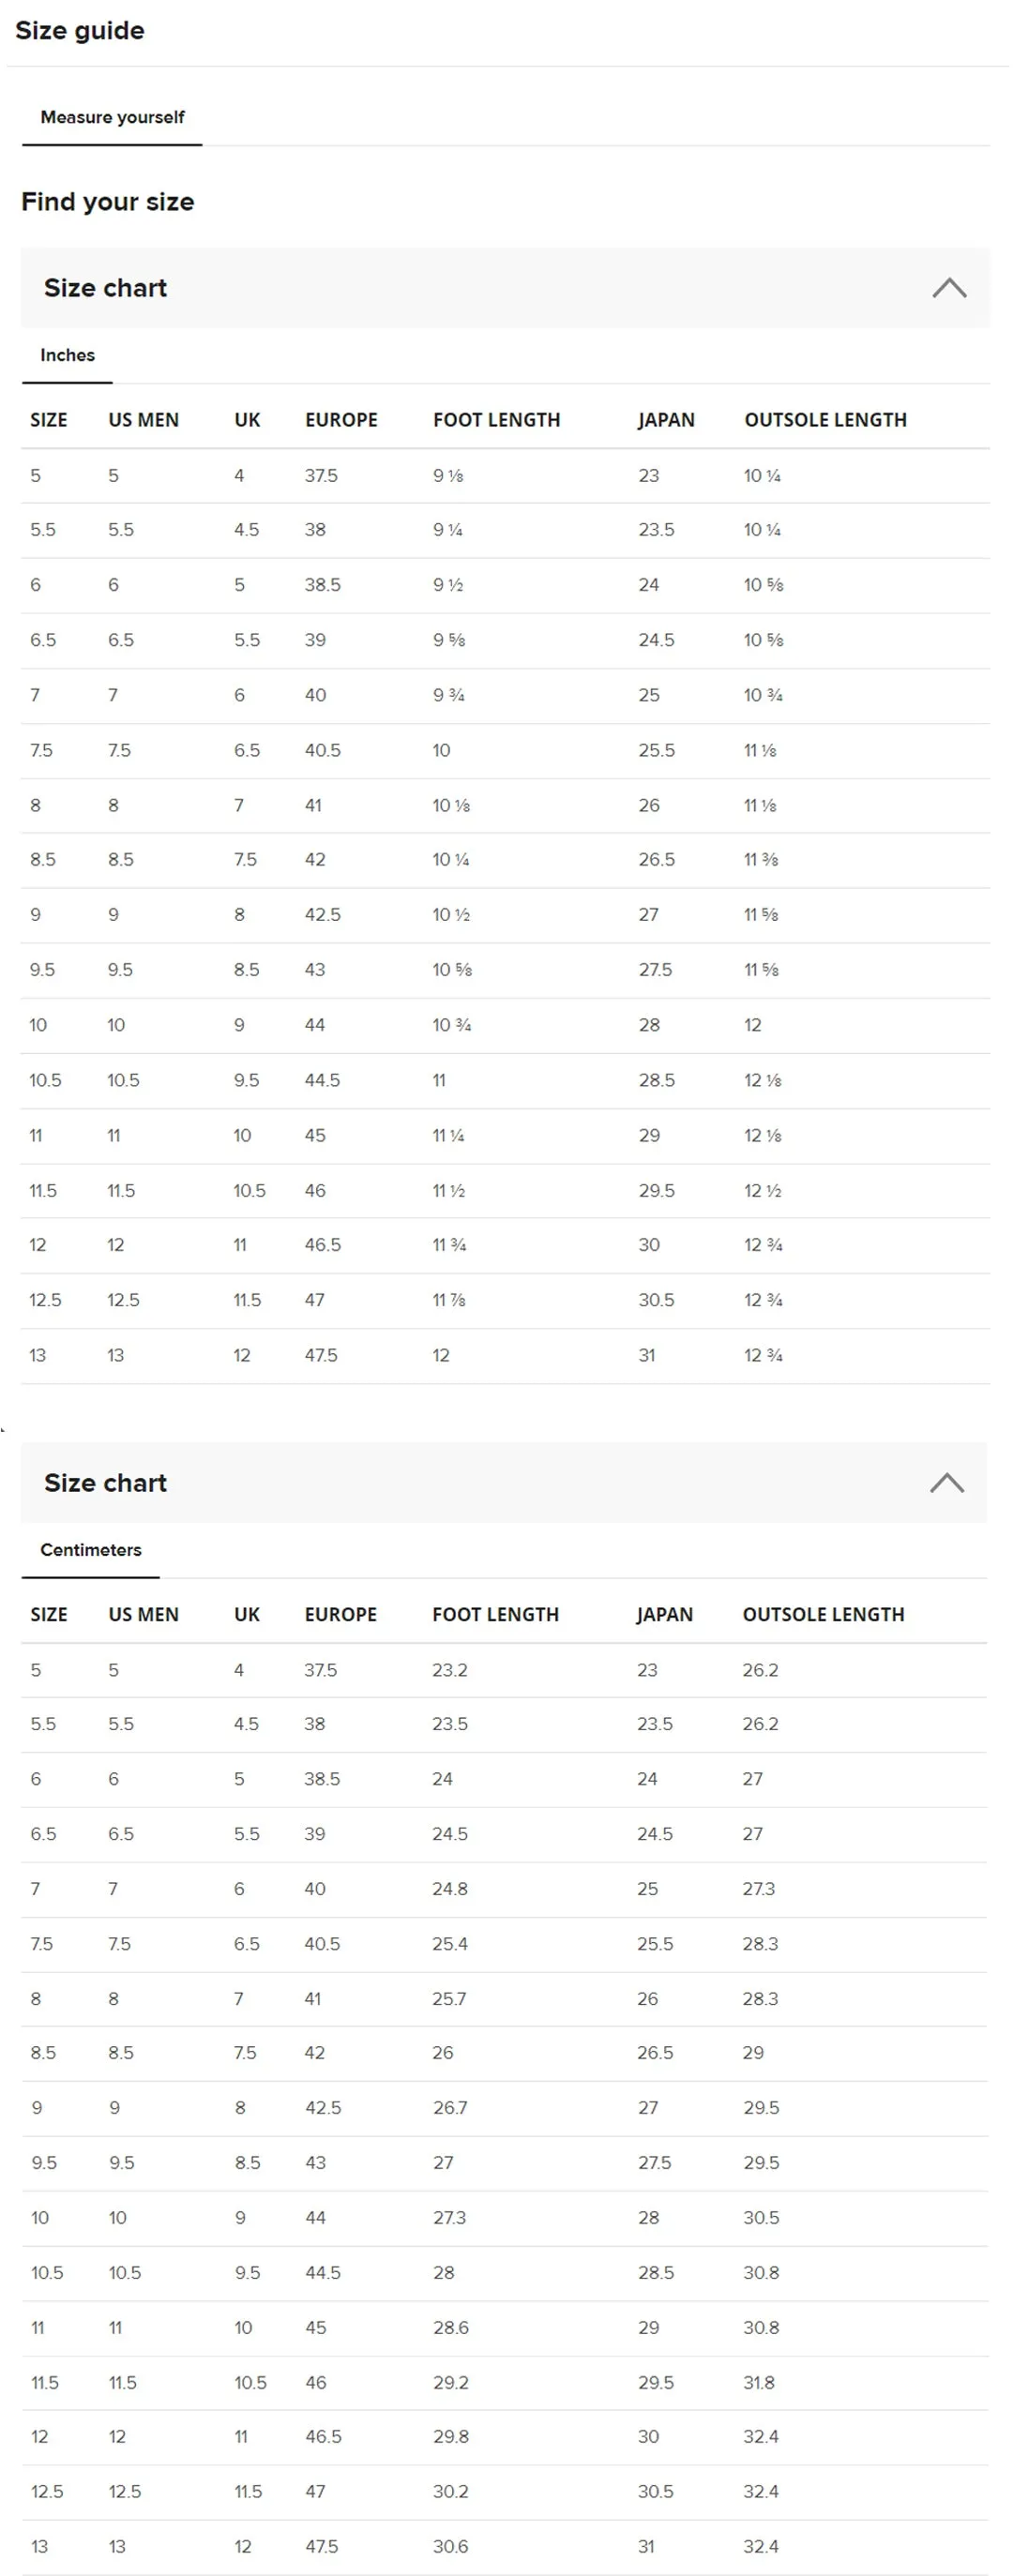Collapse the first Size chart with chevron
1013x2576 pixels.
pos(948,288)
